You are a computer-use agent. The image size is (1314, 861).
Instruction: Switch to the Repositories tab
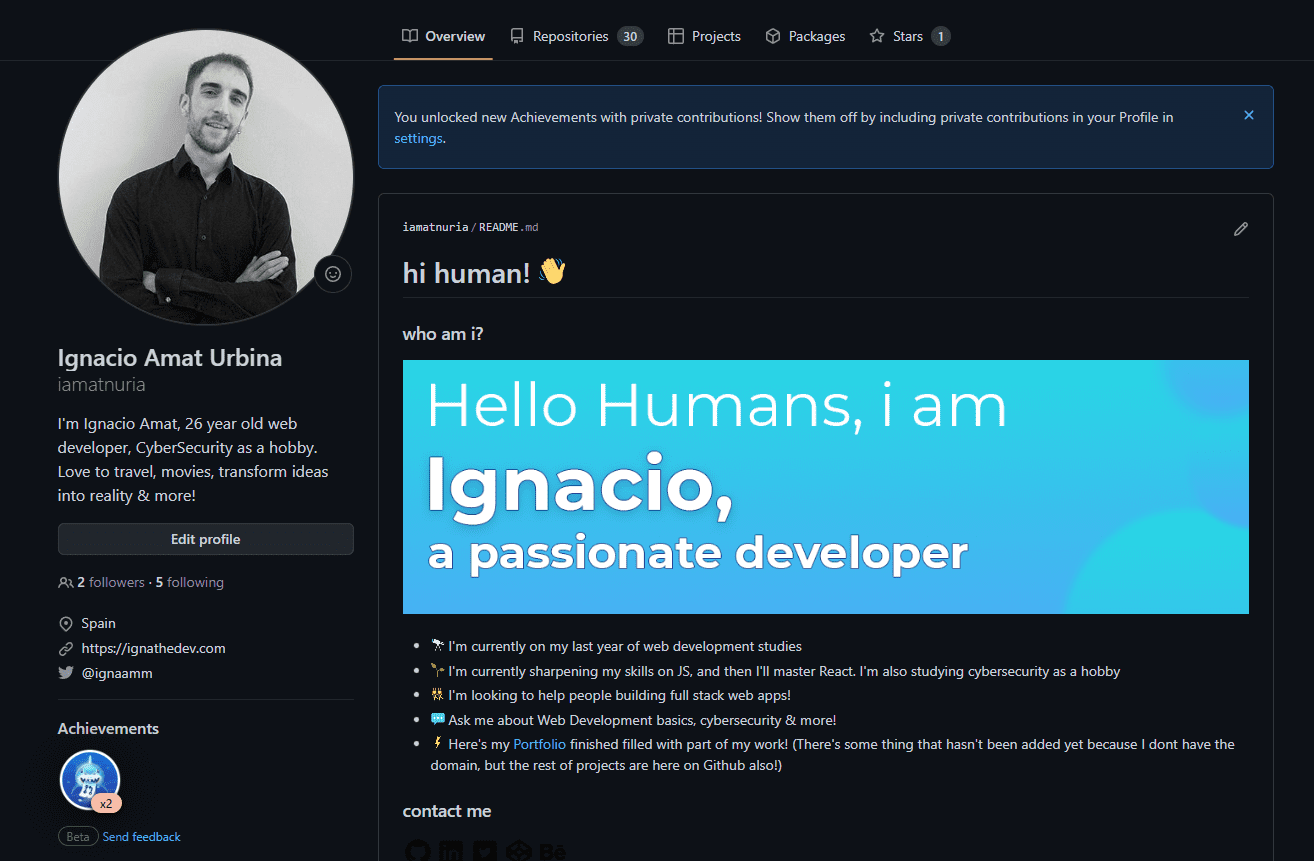pos(575,36)
